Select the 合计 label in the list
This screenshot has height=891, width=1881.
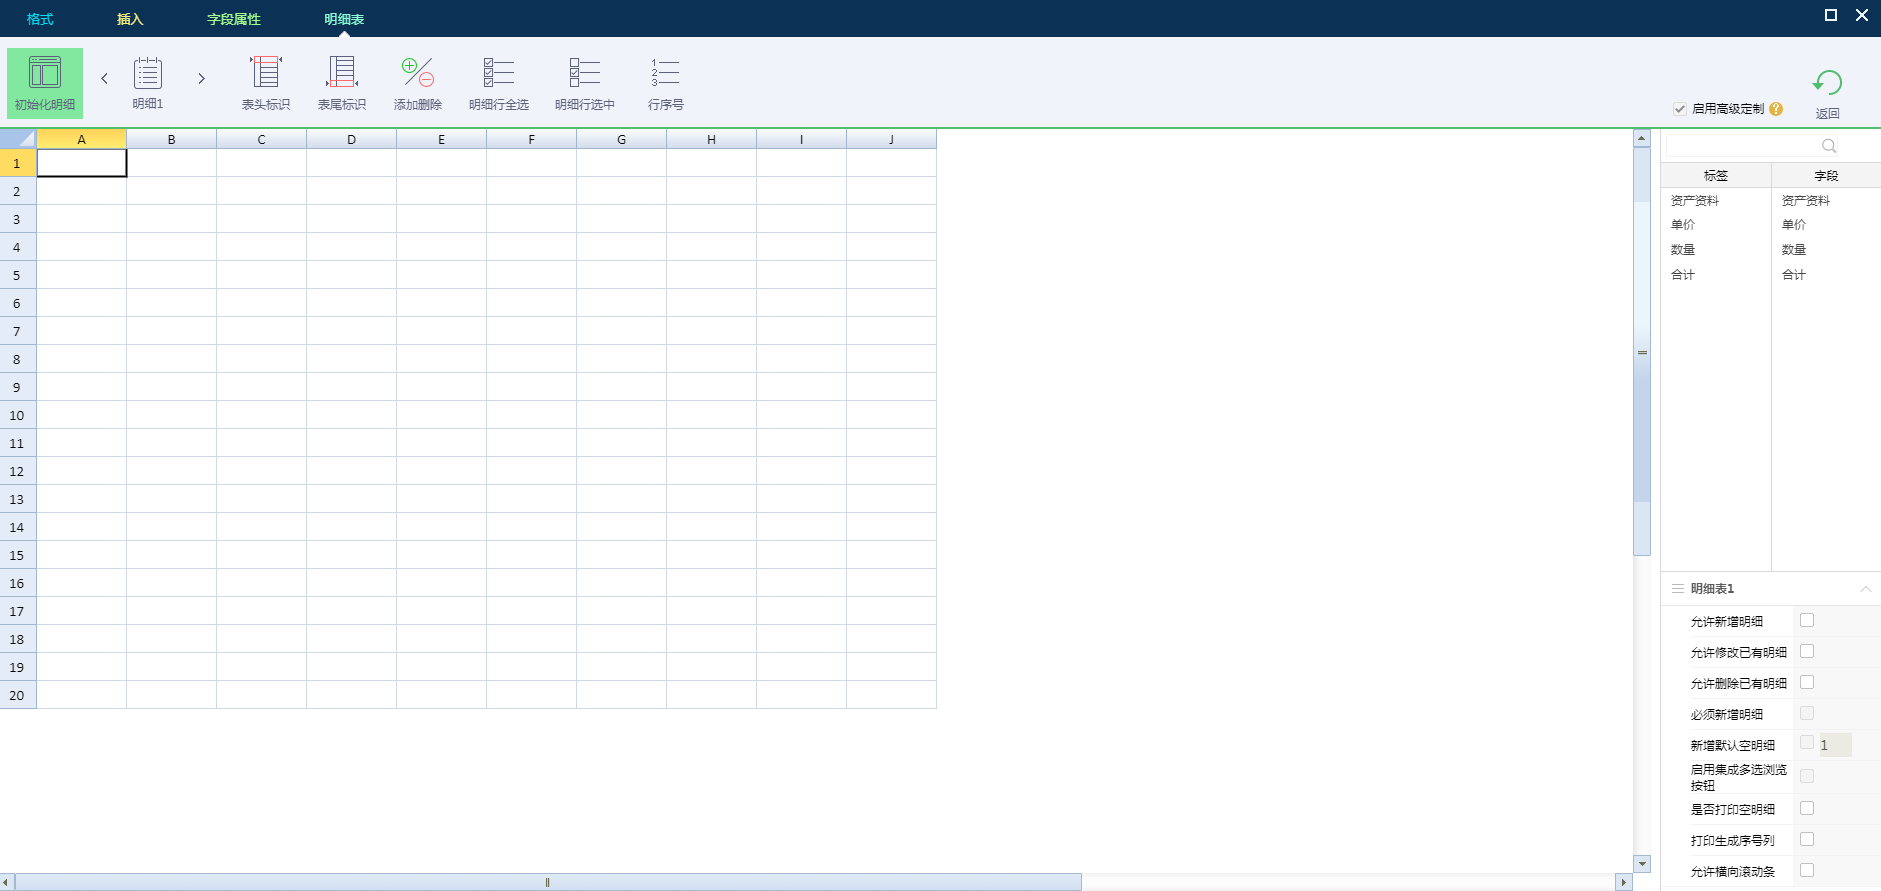click(1683, 275)
